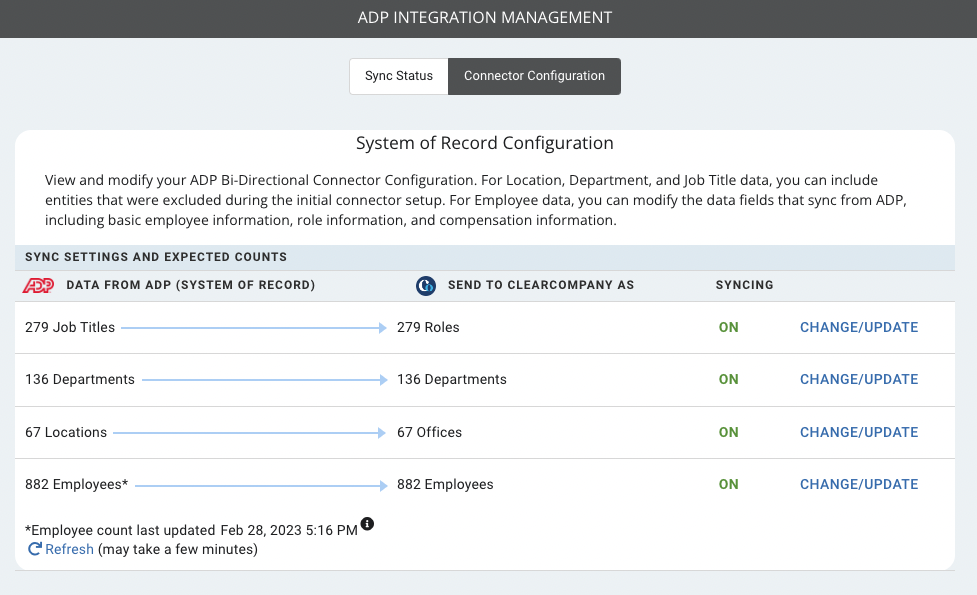The height and width of the screenshot is (595, 977).
Task: Click 'SEND TO CLEARCOMPANY AS' column header
Action: click(x=541, y=285)
